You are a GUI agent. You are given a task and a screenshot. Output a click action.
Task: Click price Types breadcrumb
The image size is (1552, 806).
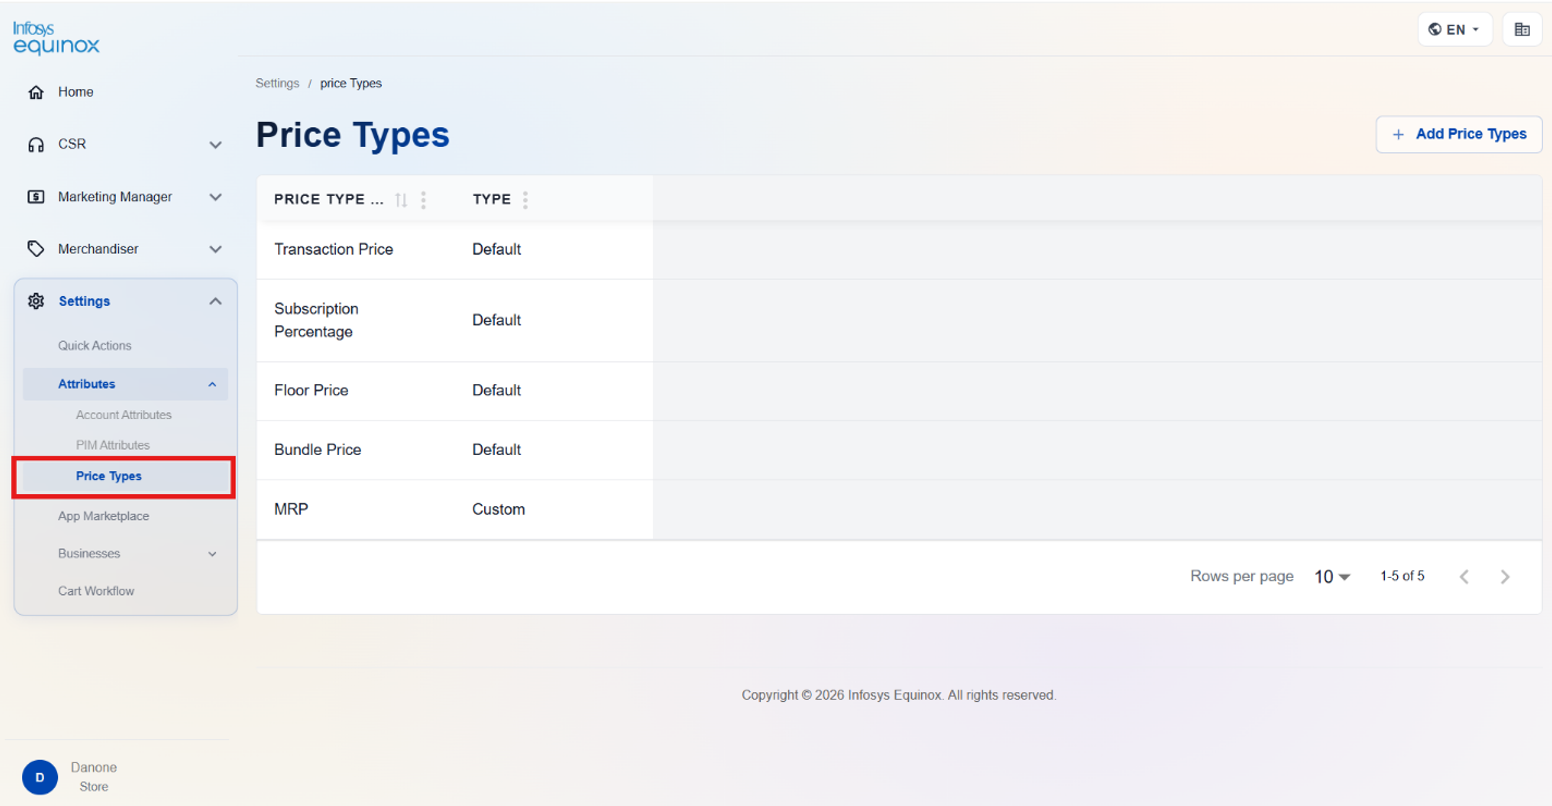(351, 83)
